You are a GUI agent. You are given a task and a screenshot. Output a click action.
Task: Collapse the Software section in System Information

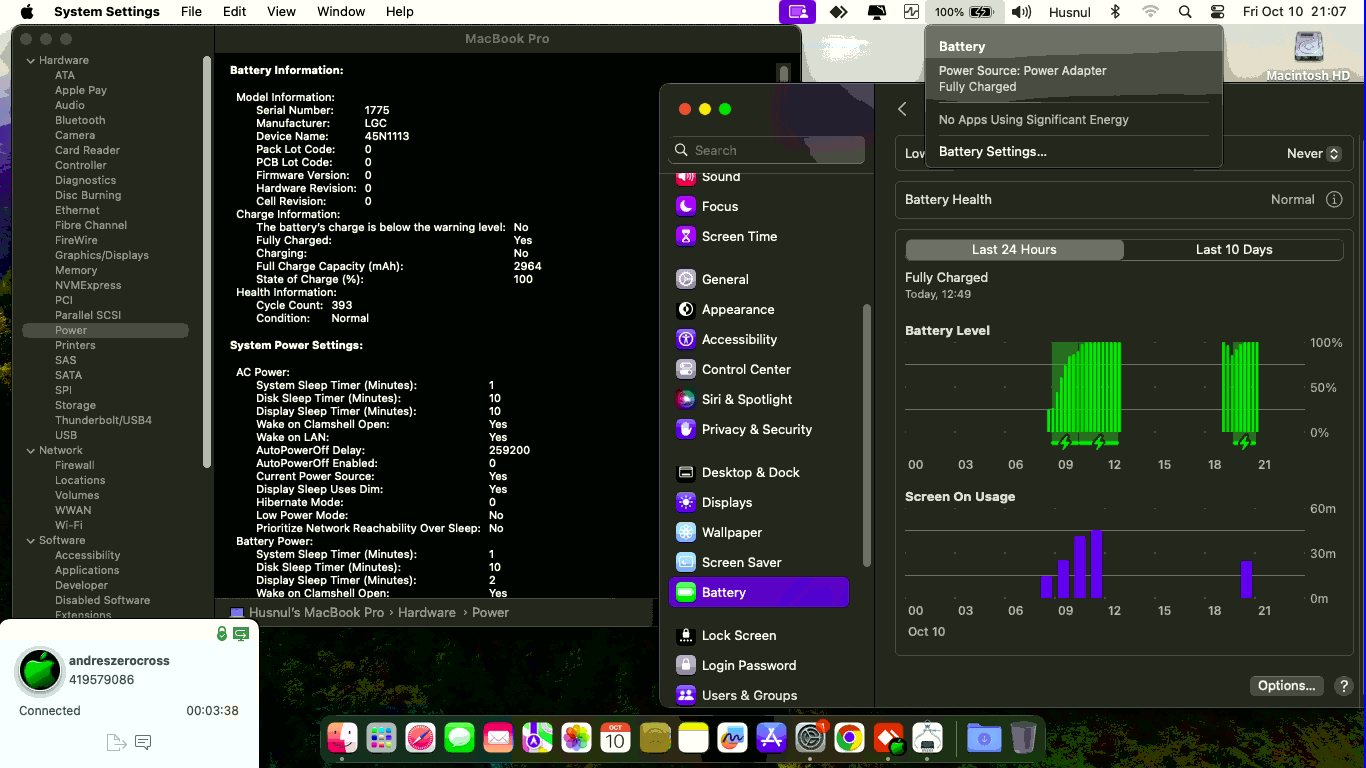30,540
